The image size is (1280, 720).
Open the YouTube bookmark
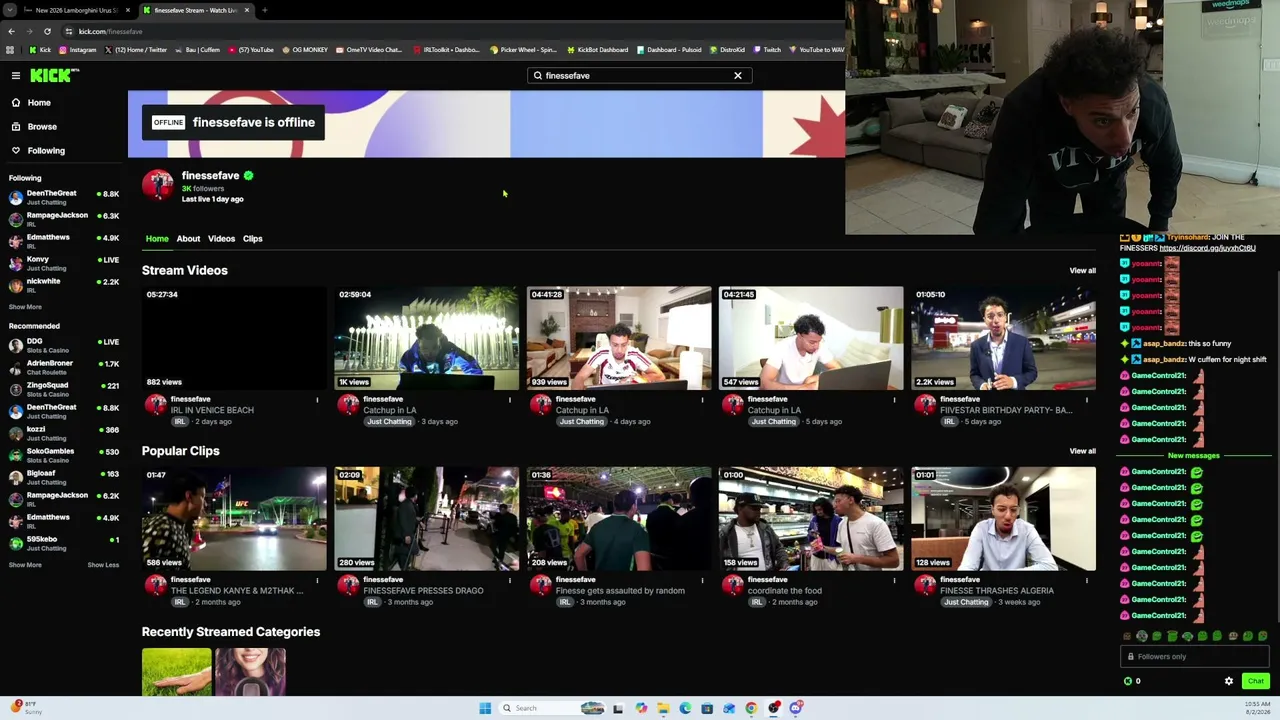point(251,50)
